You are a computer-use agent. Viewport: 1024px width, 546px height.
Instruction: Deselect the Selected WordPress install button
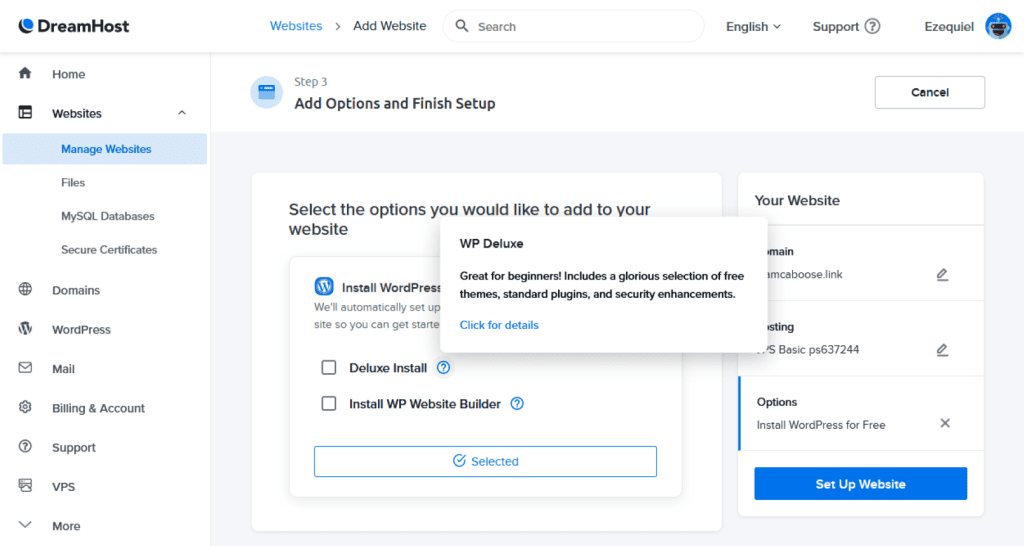[x=485, y=461]
